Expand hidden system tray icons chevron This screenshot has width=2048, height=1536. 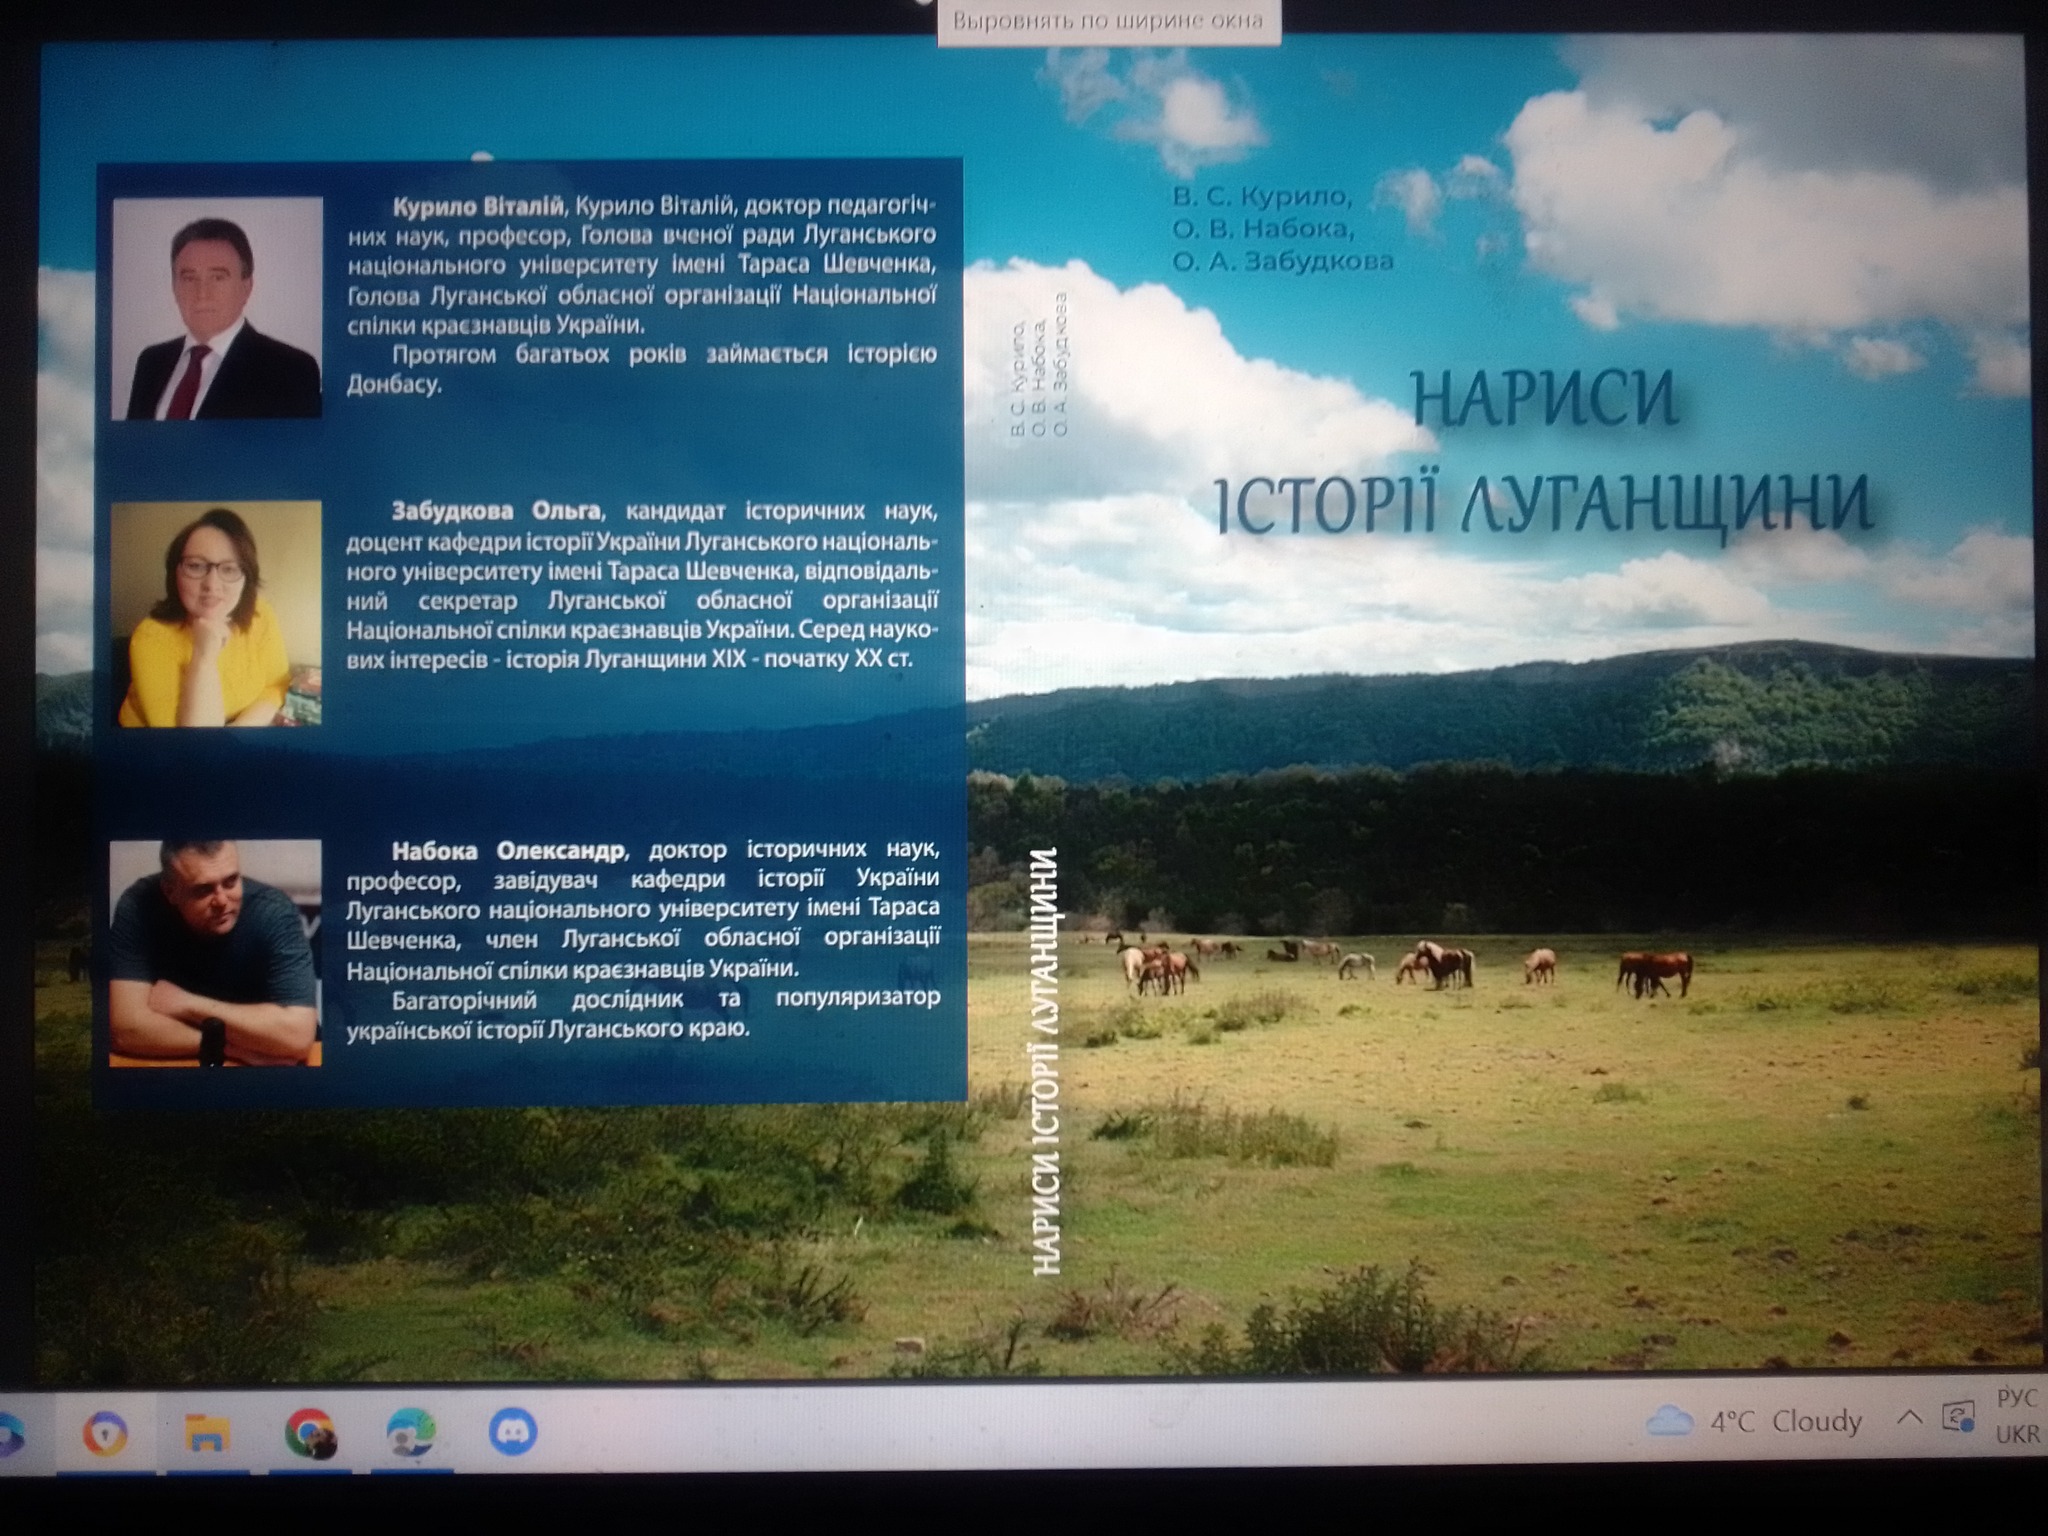(1909, 1417)
